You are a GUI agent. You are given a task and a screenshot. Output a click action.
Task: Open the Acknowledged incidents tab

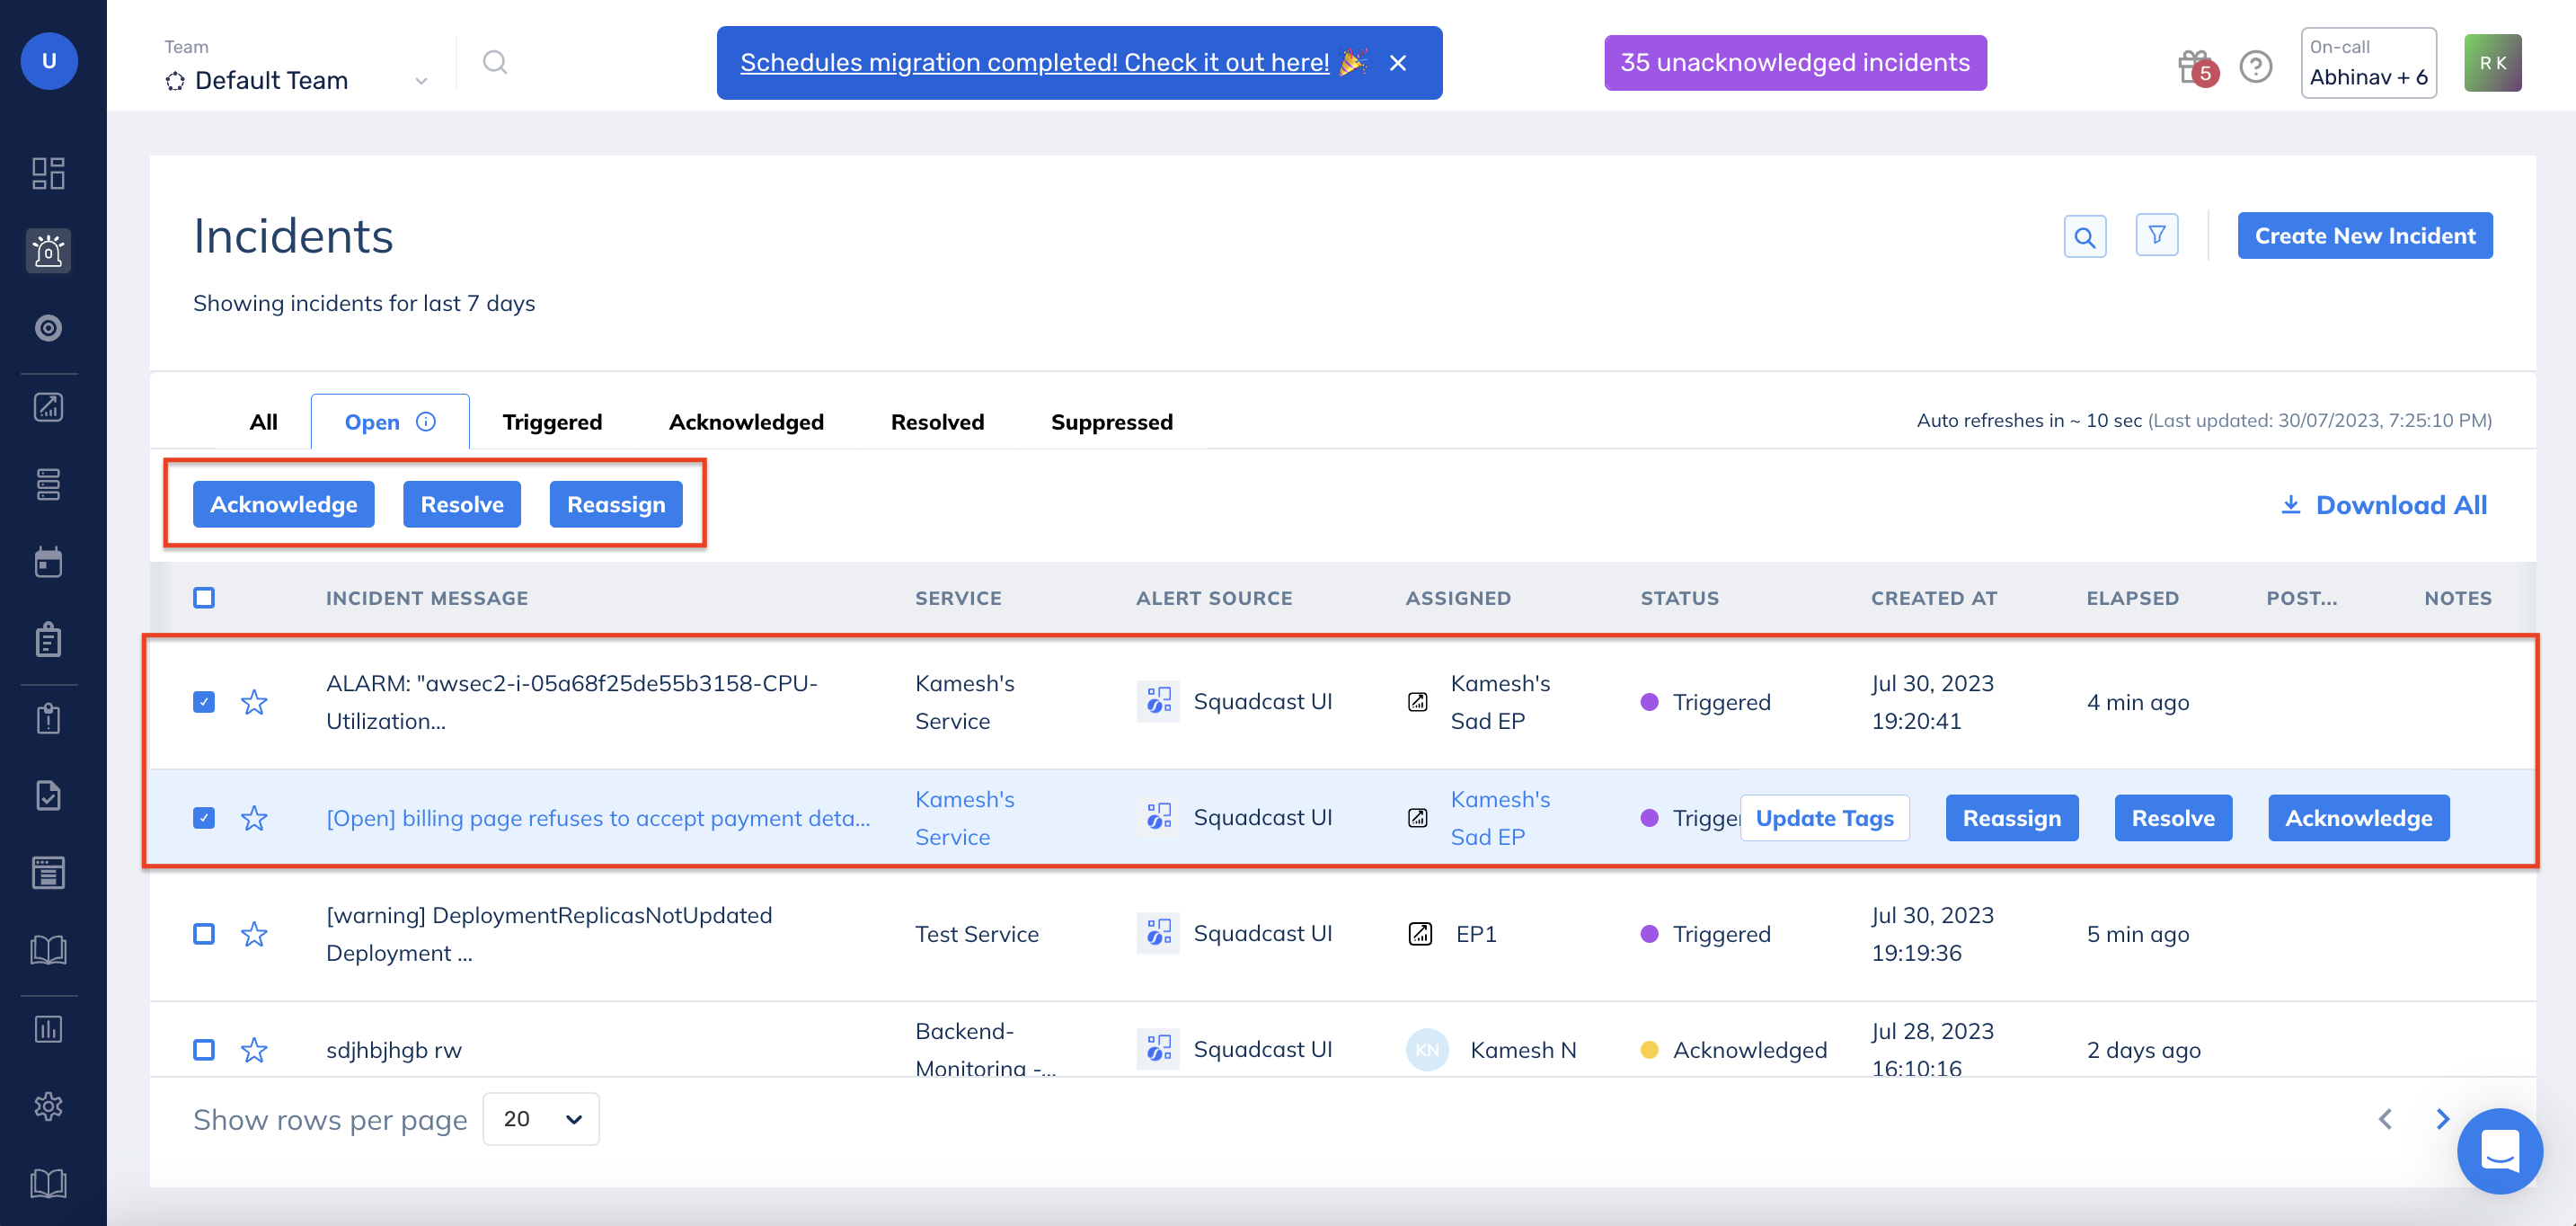point(746,421)
